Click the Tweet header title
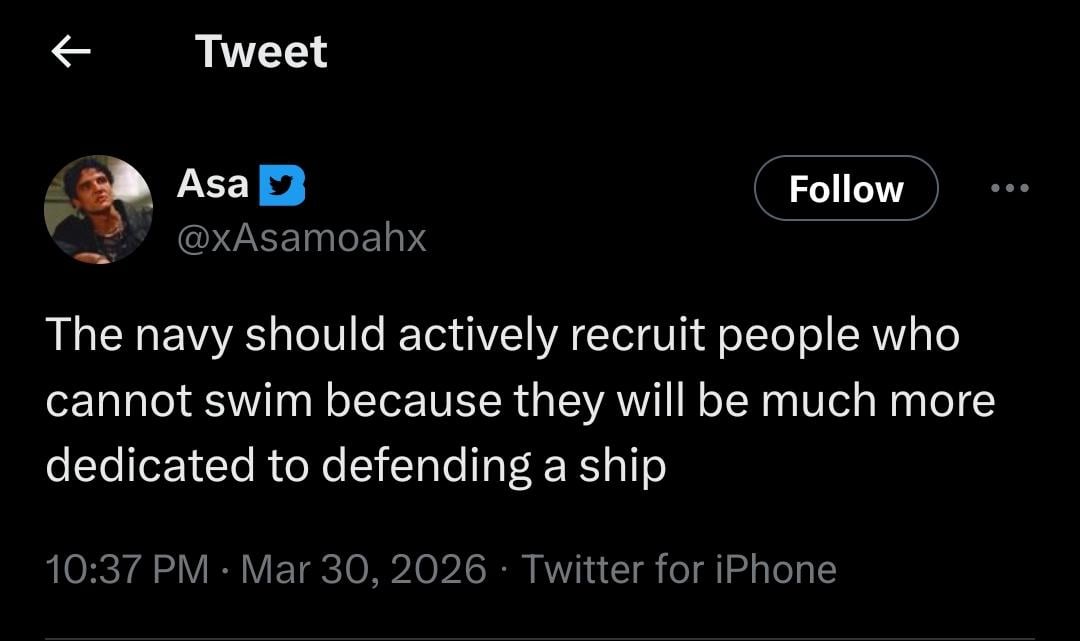This screenshot has height=641, width=1080. tap(261, 52)
